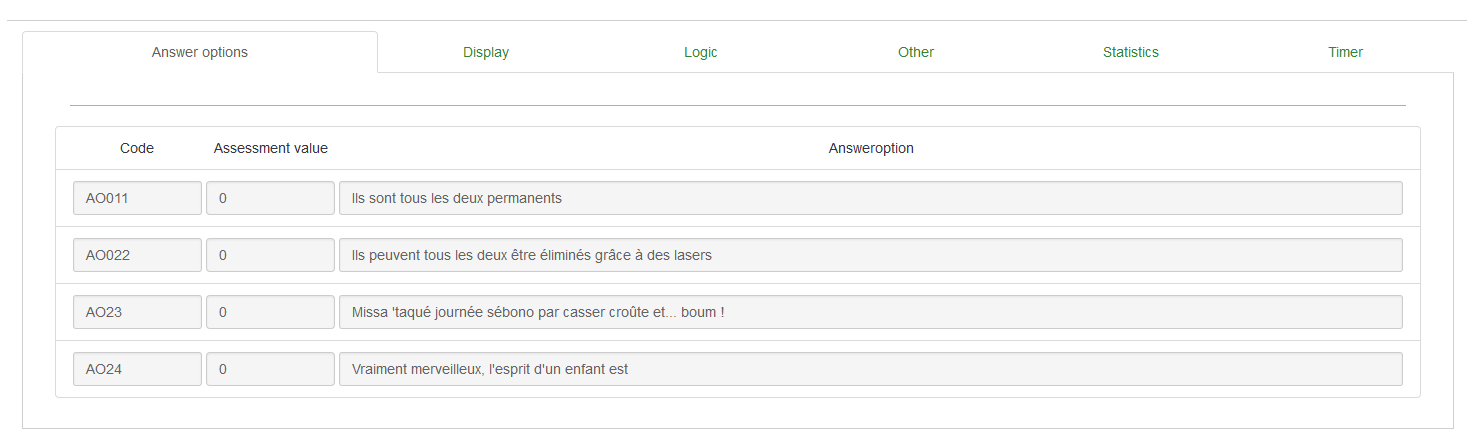Select the answer field mentioning lasers
Viewport: 1467px width, 441px height.
pyautogui.click(x=870, y=255)
